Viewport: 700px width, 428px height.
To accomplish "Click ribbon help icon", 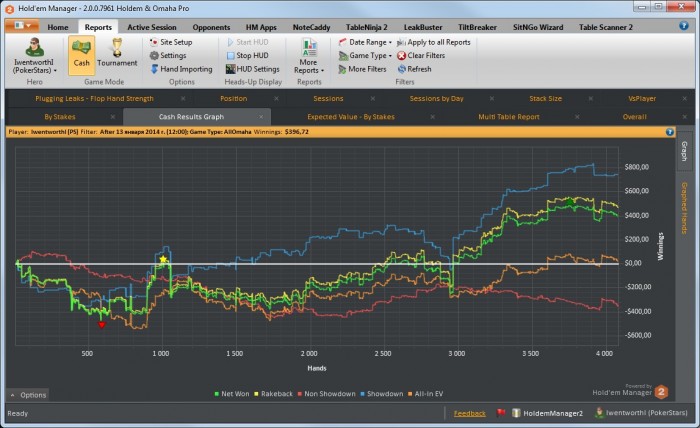I will (683, 25).
